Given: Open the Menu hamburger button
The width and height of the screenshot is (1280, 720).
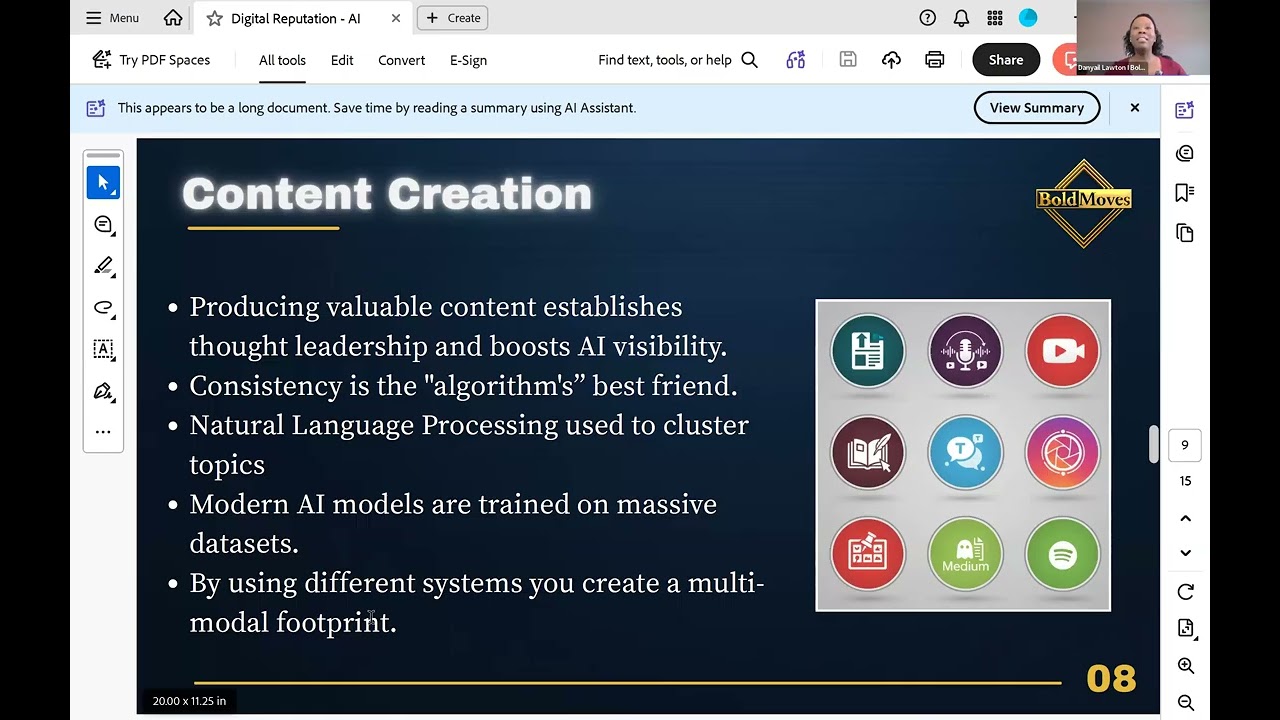Looking at the screenshot, I should 112,18.
